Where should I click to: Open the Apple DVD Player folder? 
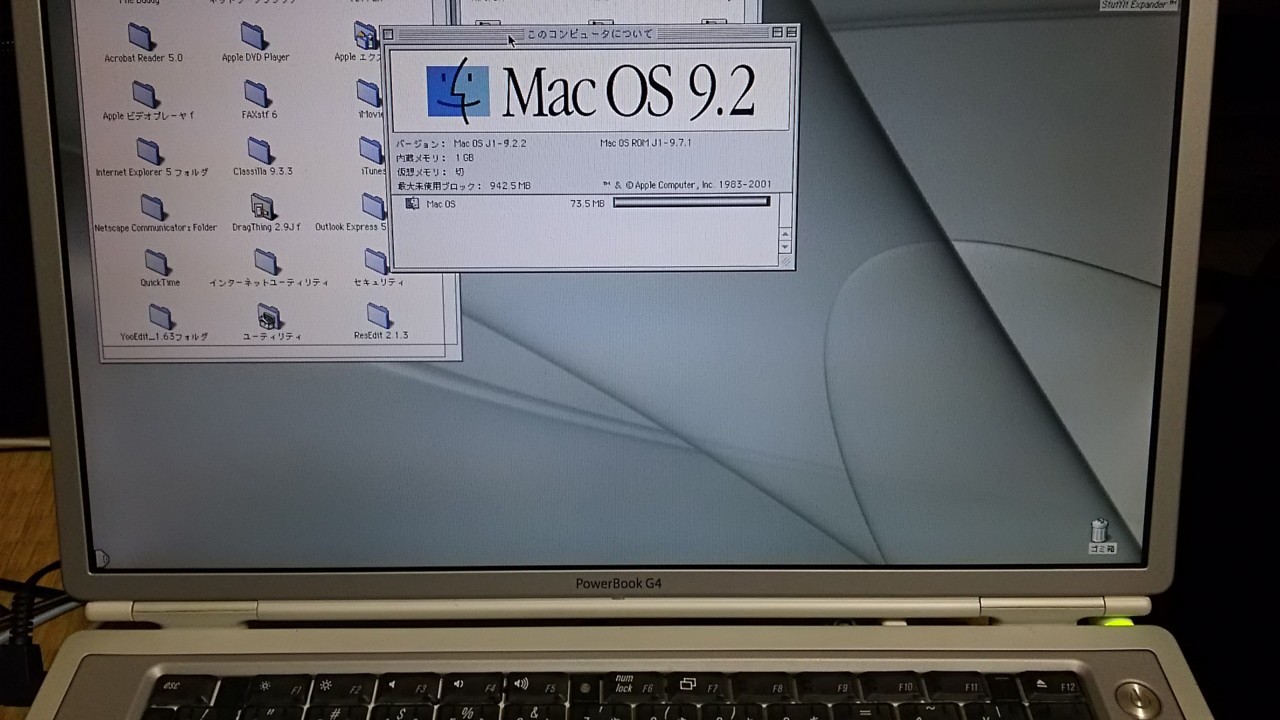(254, 38)
